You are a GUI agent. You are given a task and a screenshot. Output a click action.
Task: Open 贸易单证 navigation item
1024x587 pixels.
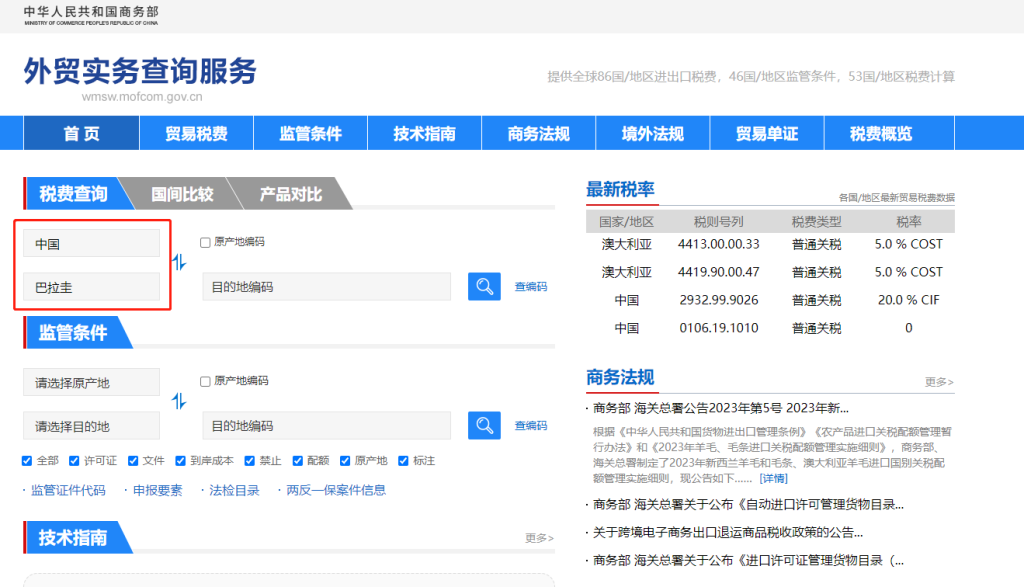coord(767,133)
